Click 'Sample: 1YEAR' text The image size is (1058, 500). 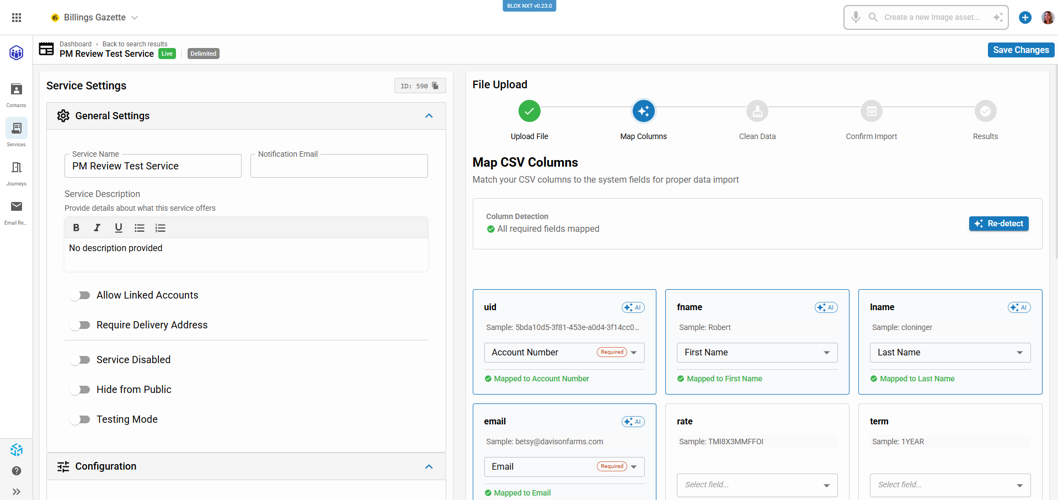pos(897,441)
